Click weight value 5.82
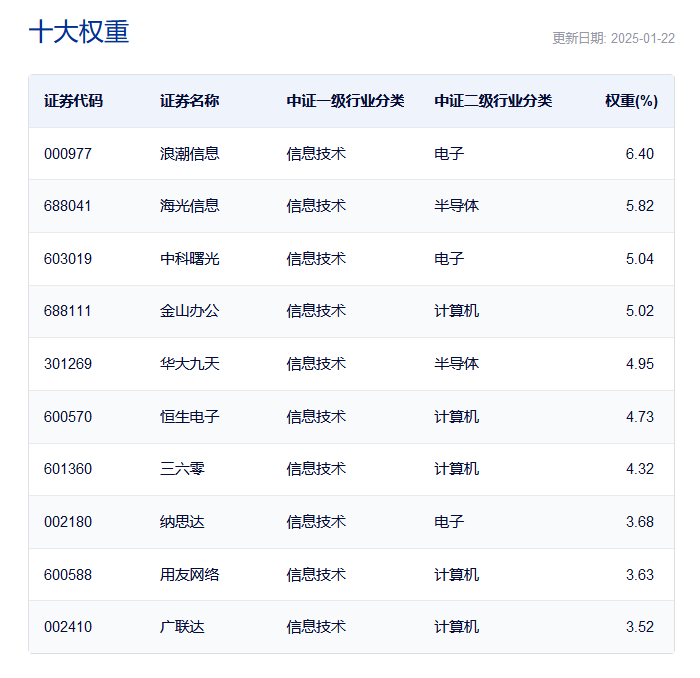700x678 pixels. pos(639,206)
